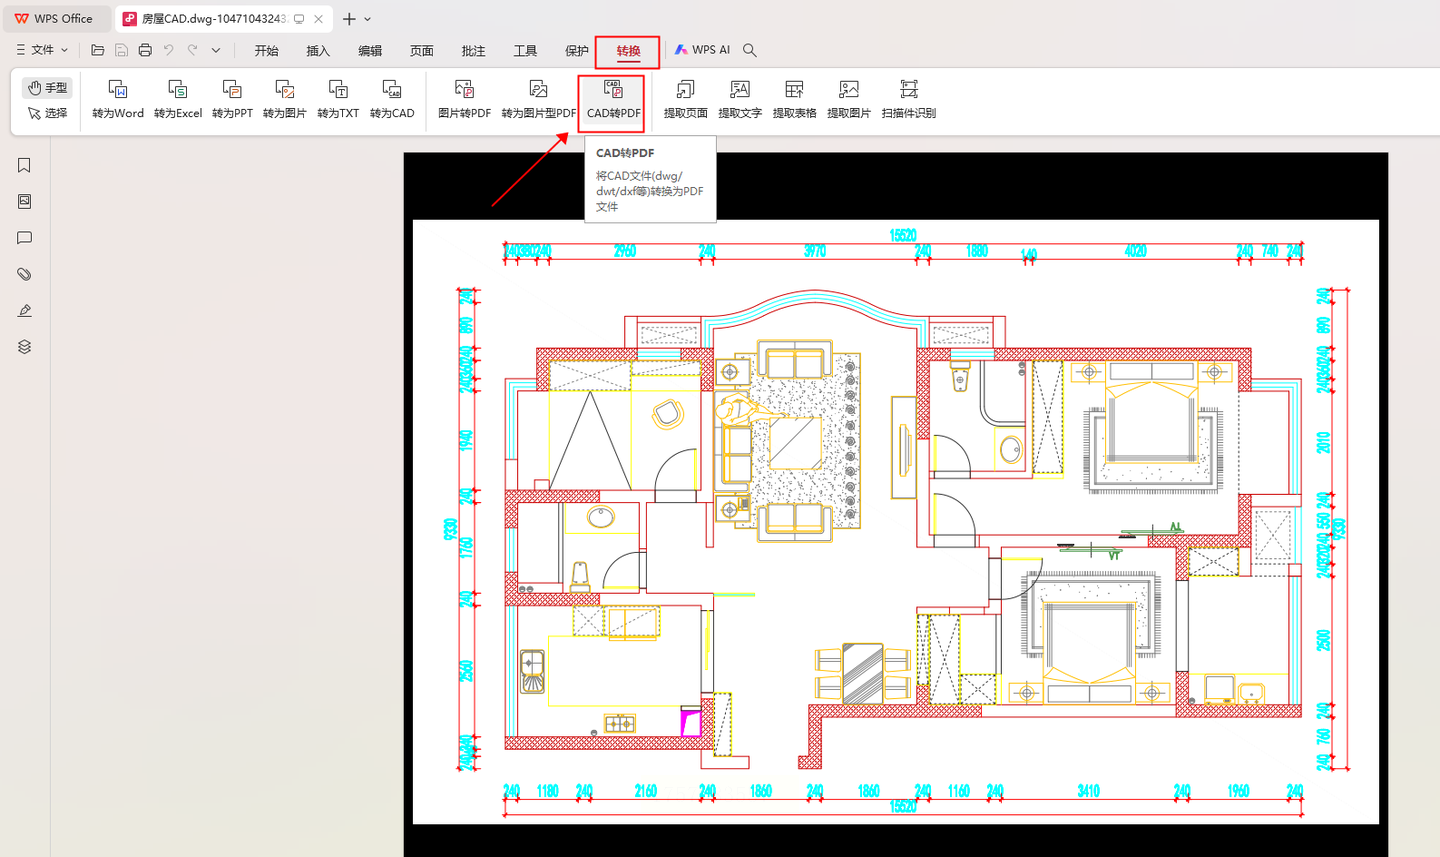Open the 提取文字 text extraction tool
This screenshot has width=1440, height=857.
click(739, 99)
